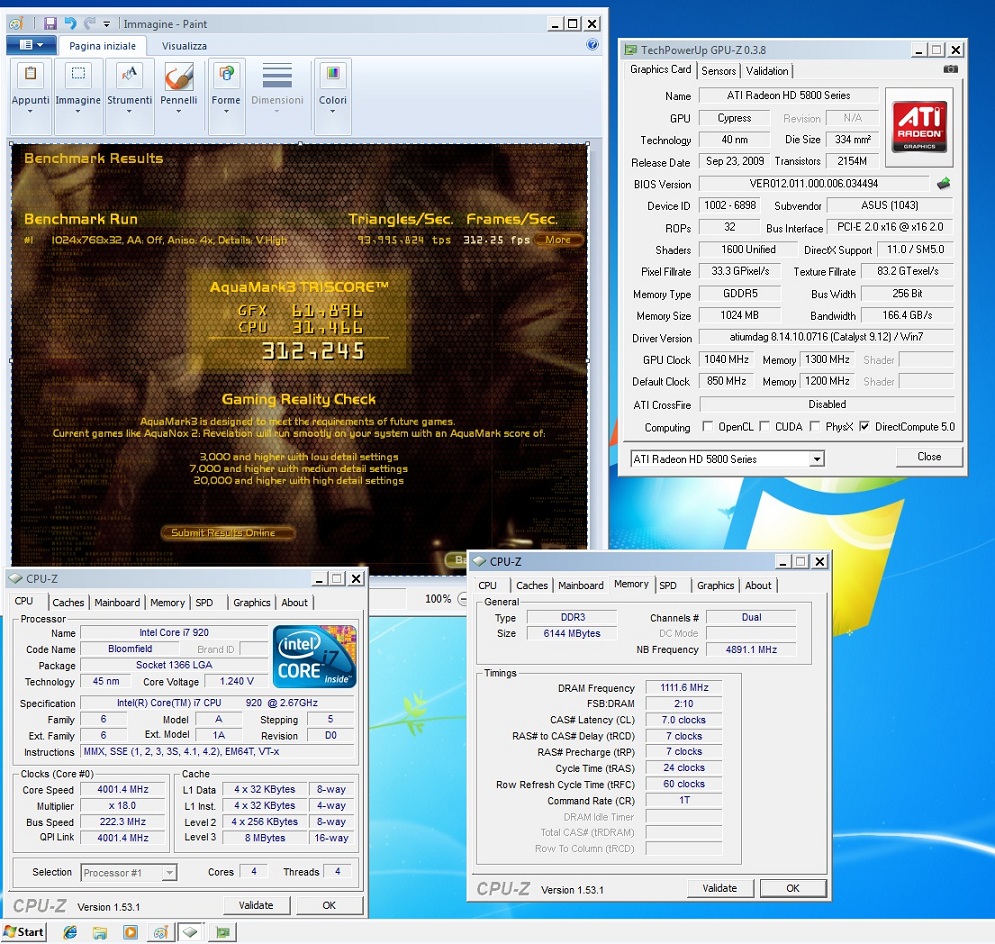Open Paint help with the blue question mark
Image resolution: width=995 pixels, height=944 pixels.
click(592, 44)
